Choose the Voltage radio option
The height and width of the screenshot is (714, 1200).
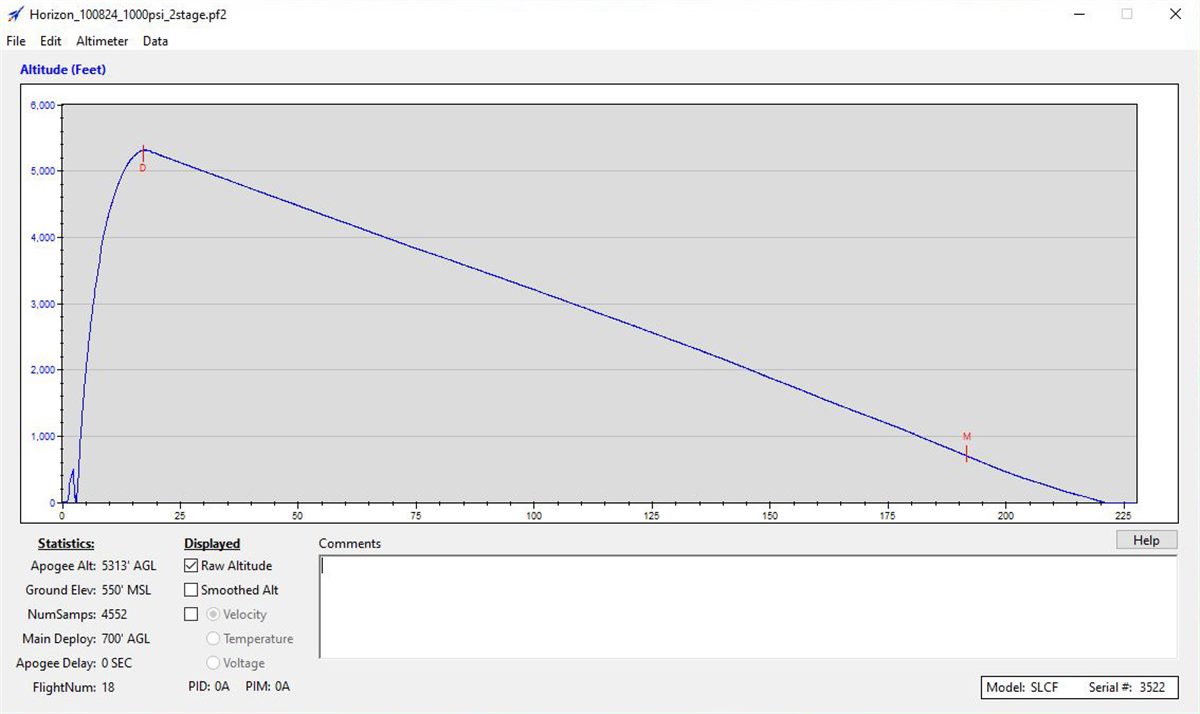213,663
